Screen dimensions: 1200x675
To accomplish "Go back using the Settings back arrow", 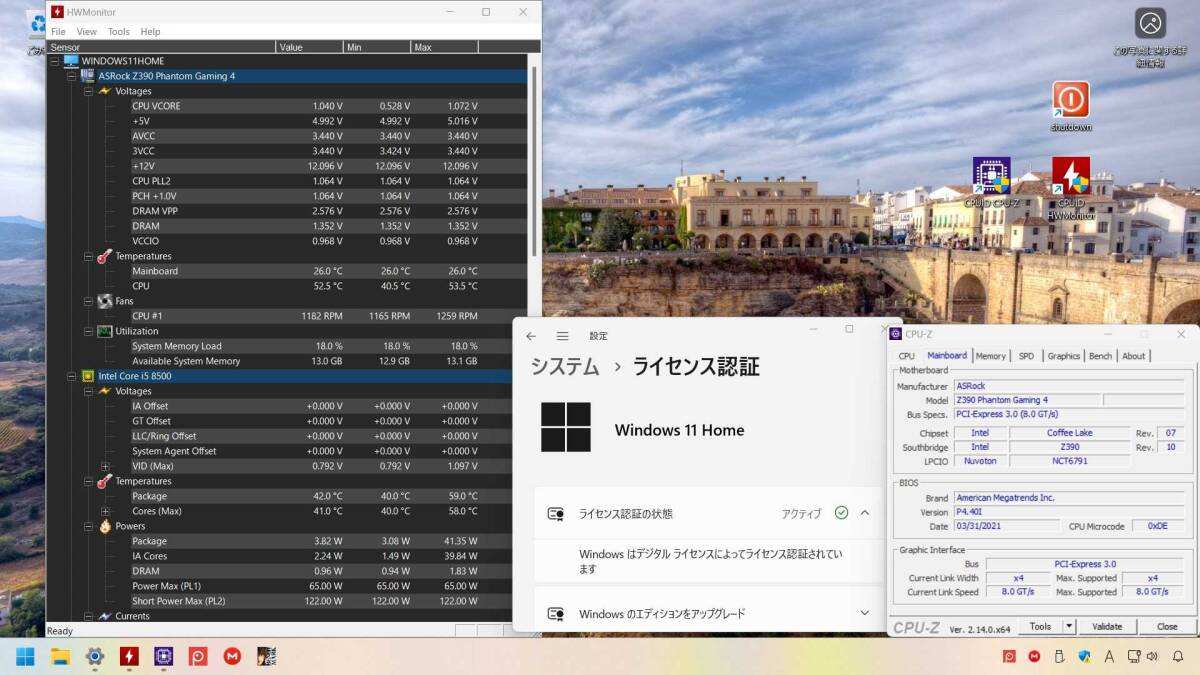I will pos(531,336).
